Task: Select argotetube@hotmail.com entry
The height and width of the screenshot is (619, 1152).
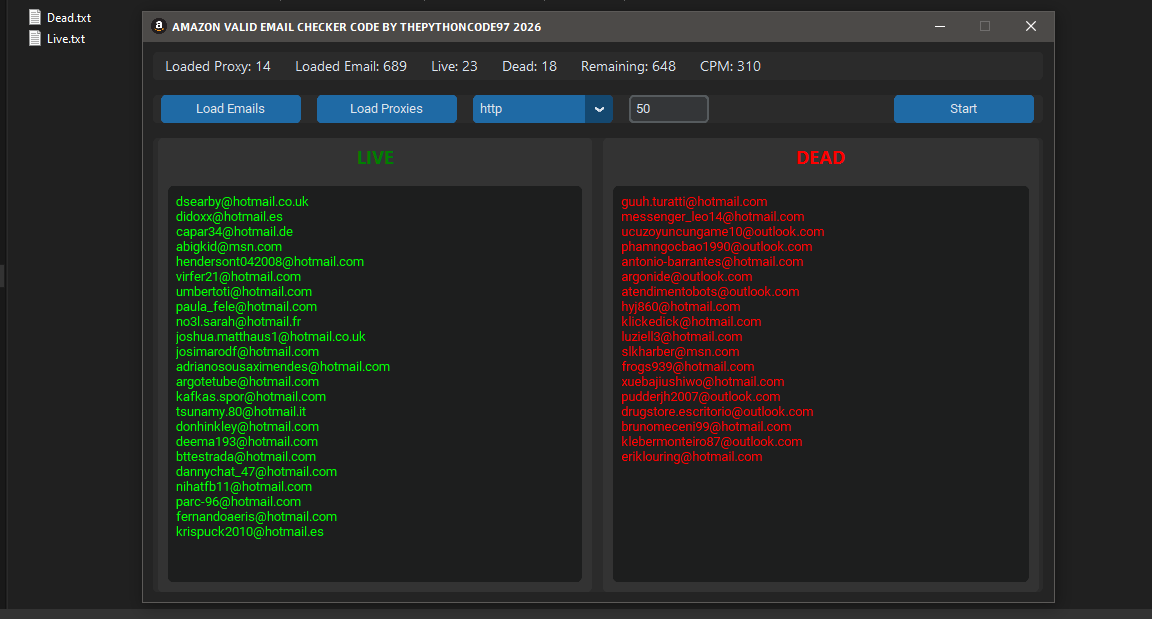Action: [x=247, y=382]
